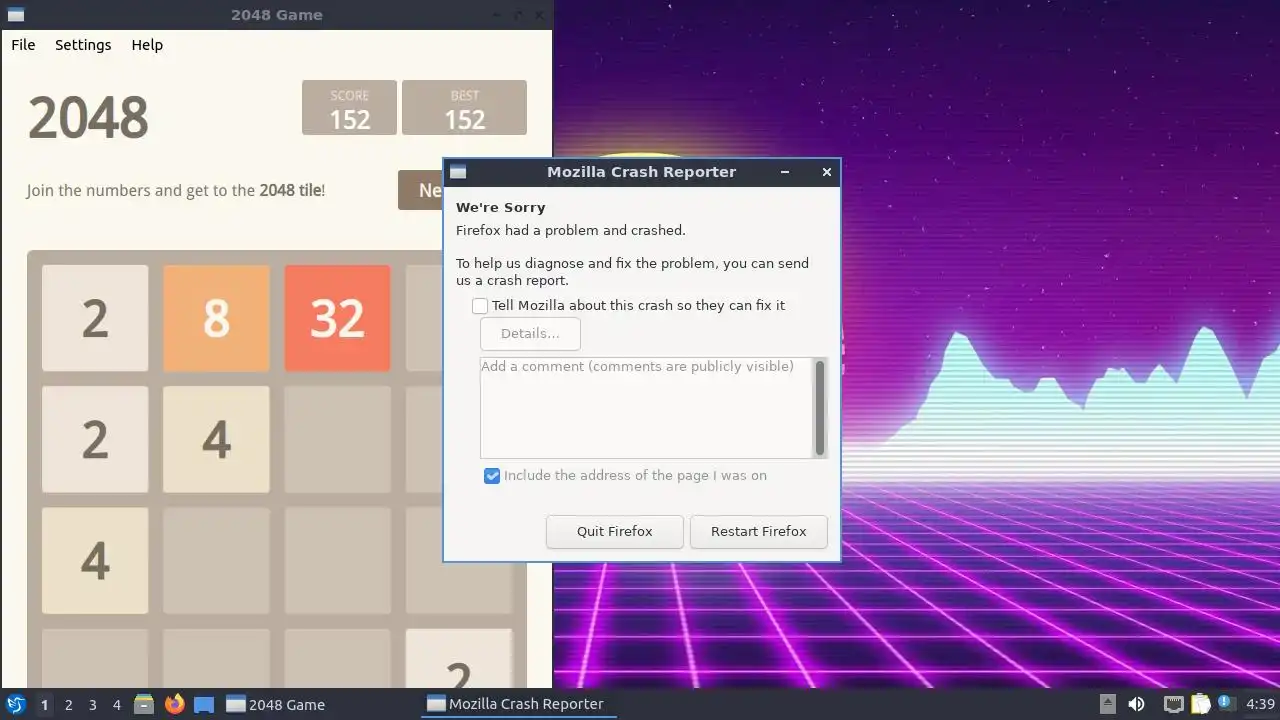
Task: Click the 4 tile in the second row
Action: point(216,439)
